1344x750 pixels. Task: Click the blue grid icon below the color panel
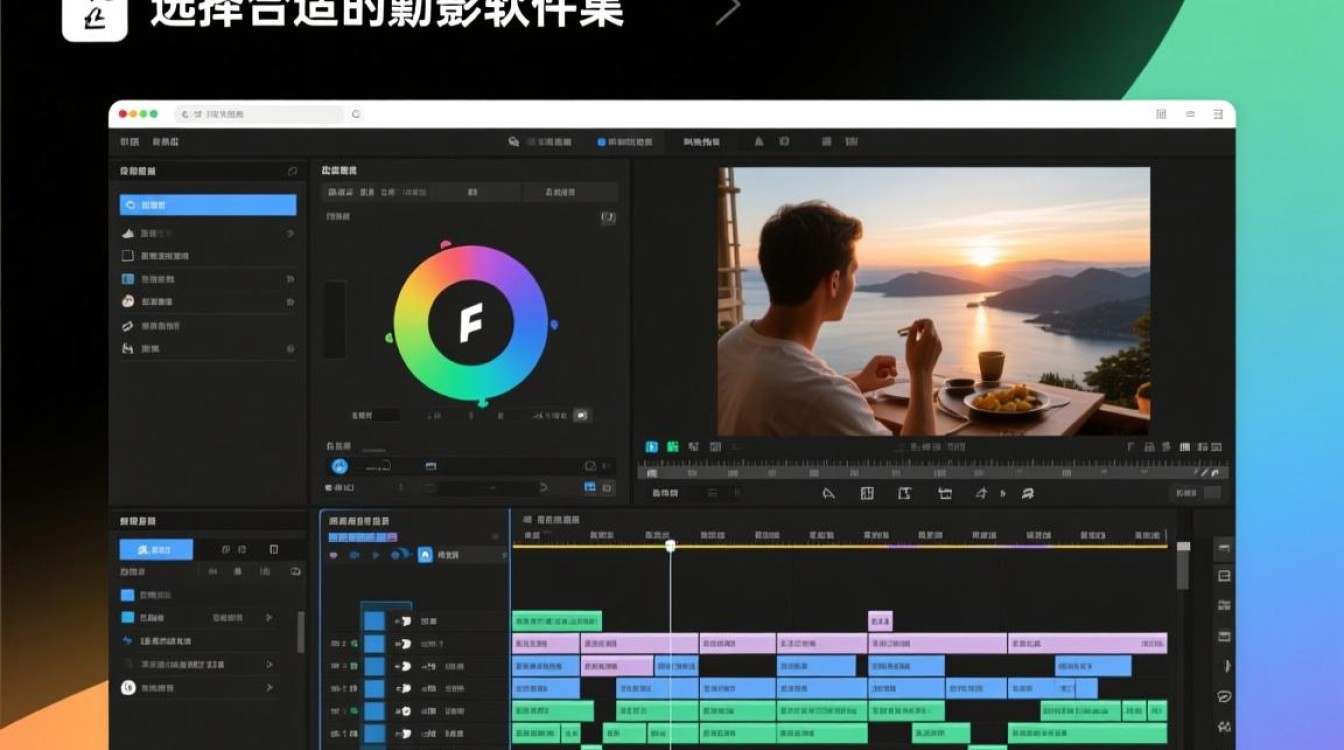pyautogui.click(x=590, y=487)
